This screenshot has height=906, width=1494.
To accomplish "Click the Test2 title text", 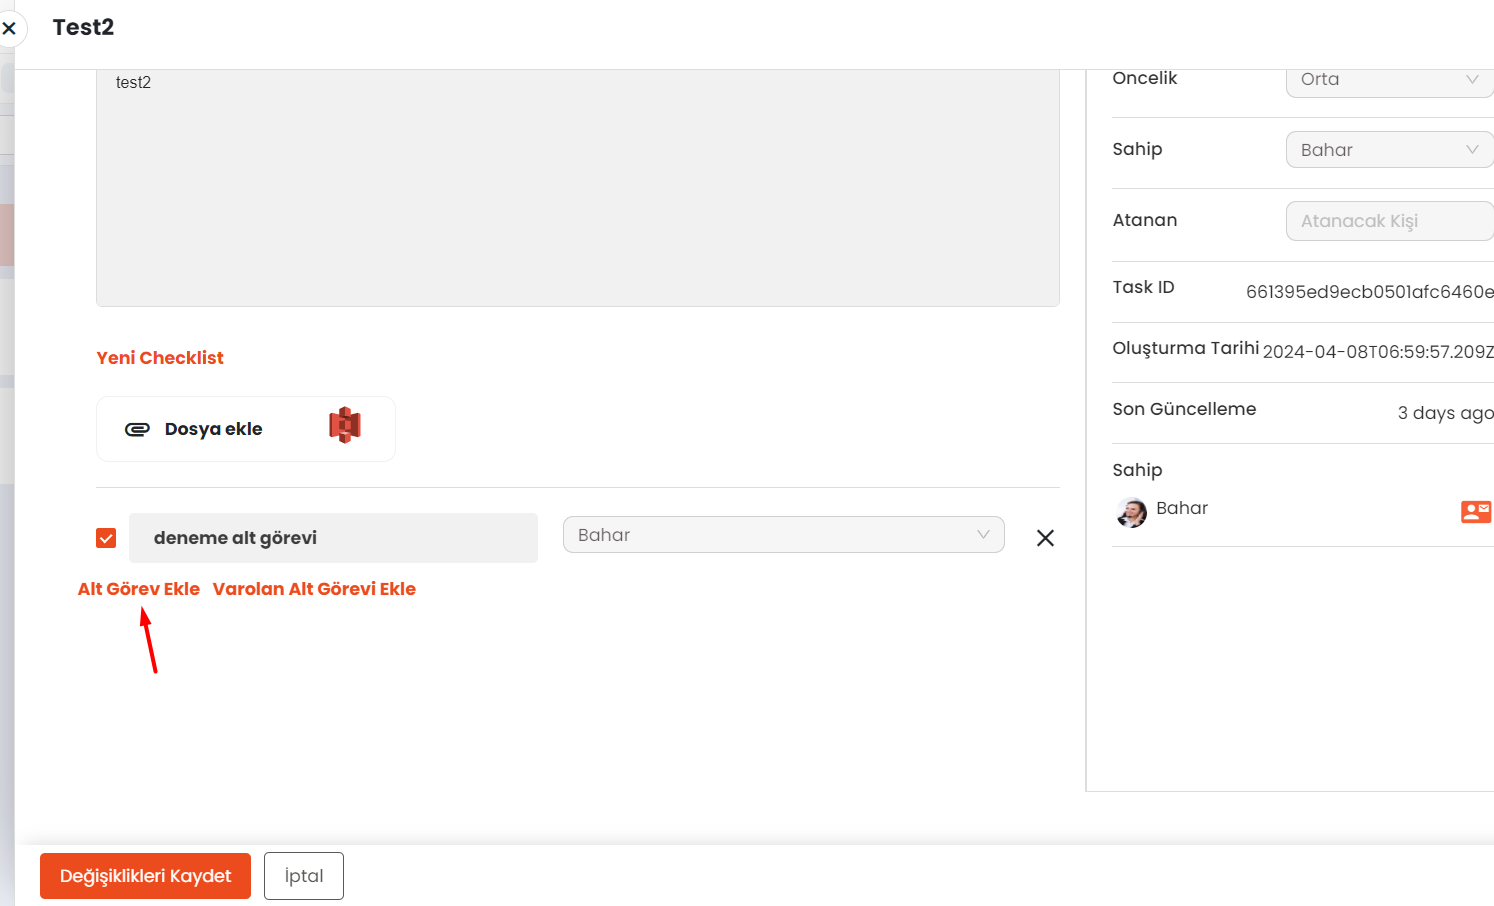I will click(83, 28).
